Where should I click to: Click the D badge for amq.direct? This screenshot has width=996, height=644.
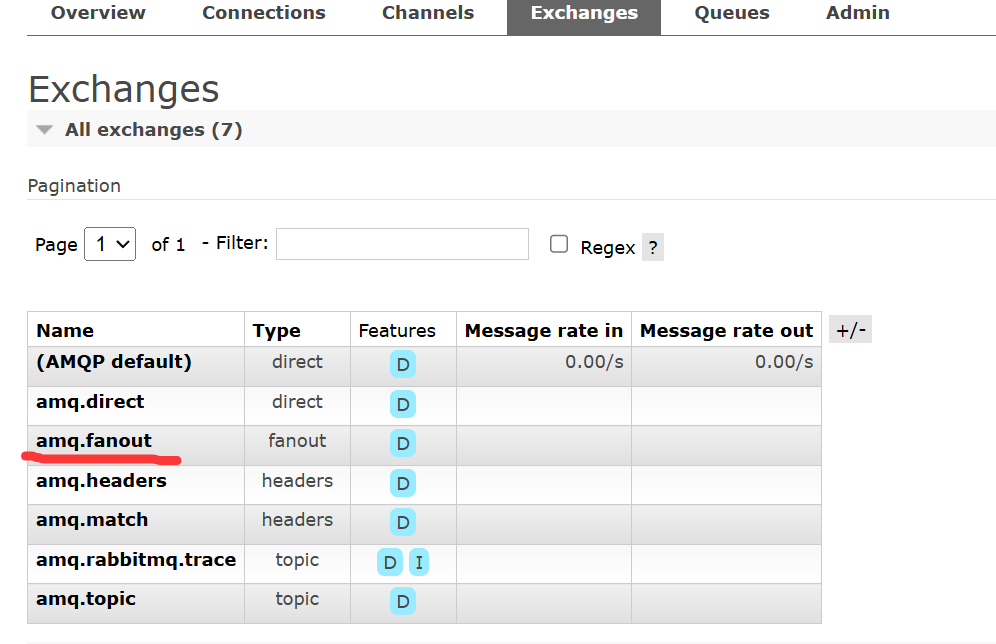[403, 405]
